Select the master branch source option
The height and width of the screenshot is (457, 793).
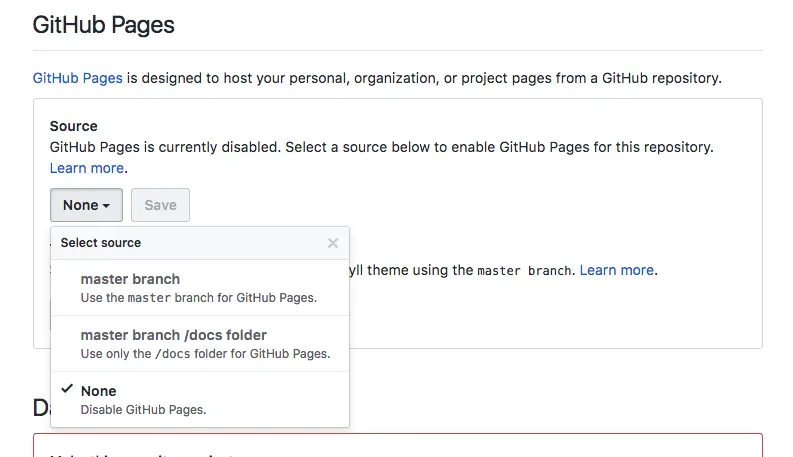pyautogui.click(x=130, y=279)
